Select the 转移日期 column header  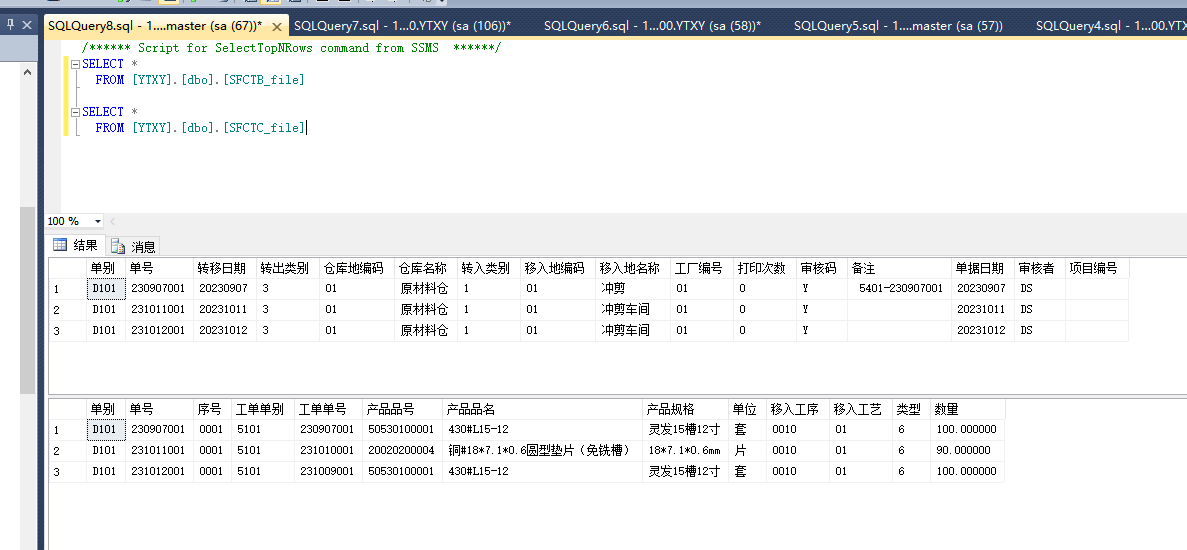click(x=220, y=268)
